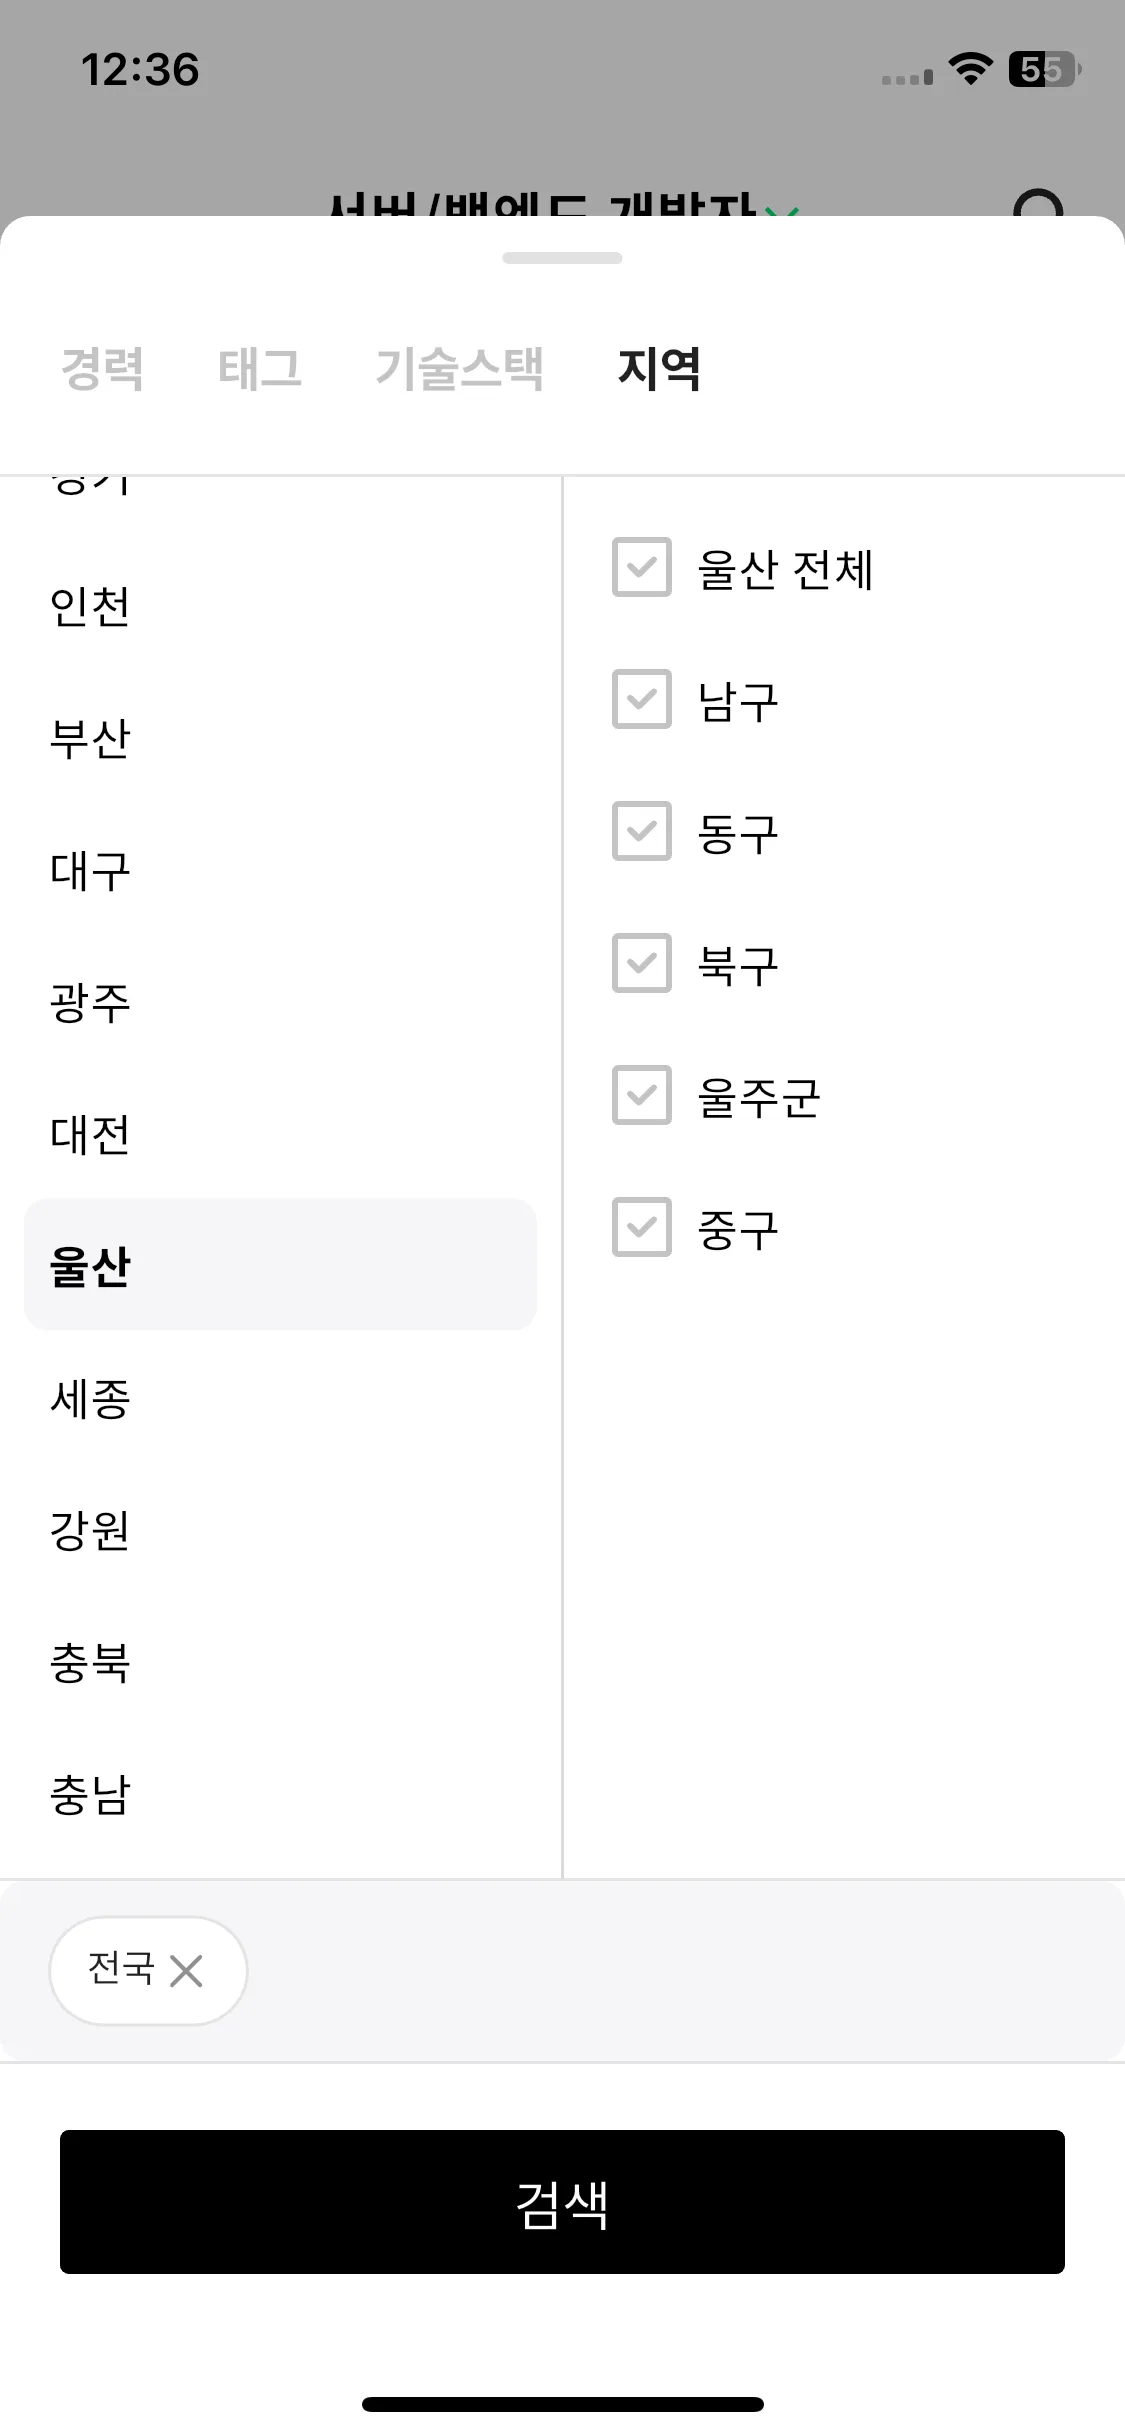Switch to the 태그 tab
Screen dimensions: 1125x2436
click(260, 368)
